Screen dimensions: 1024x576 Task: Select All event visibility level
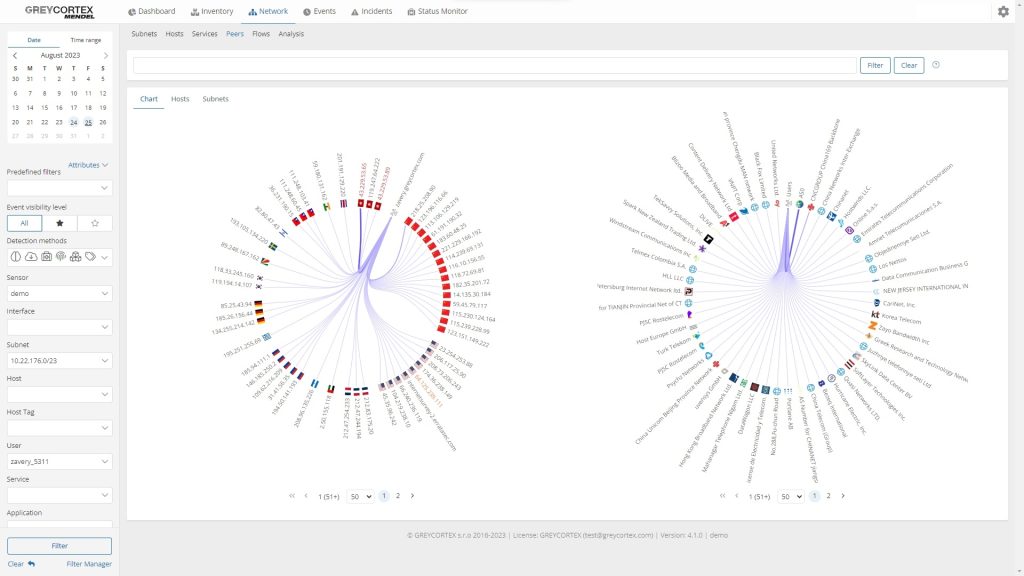click(24, 223)
